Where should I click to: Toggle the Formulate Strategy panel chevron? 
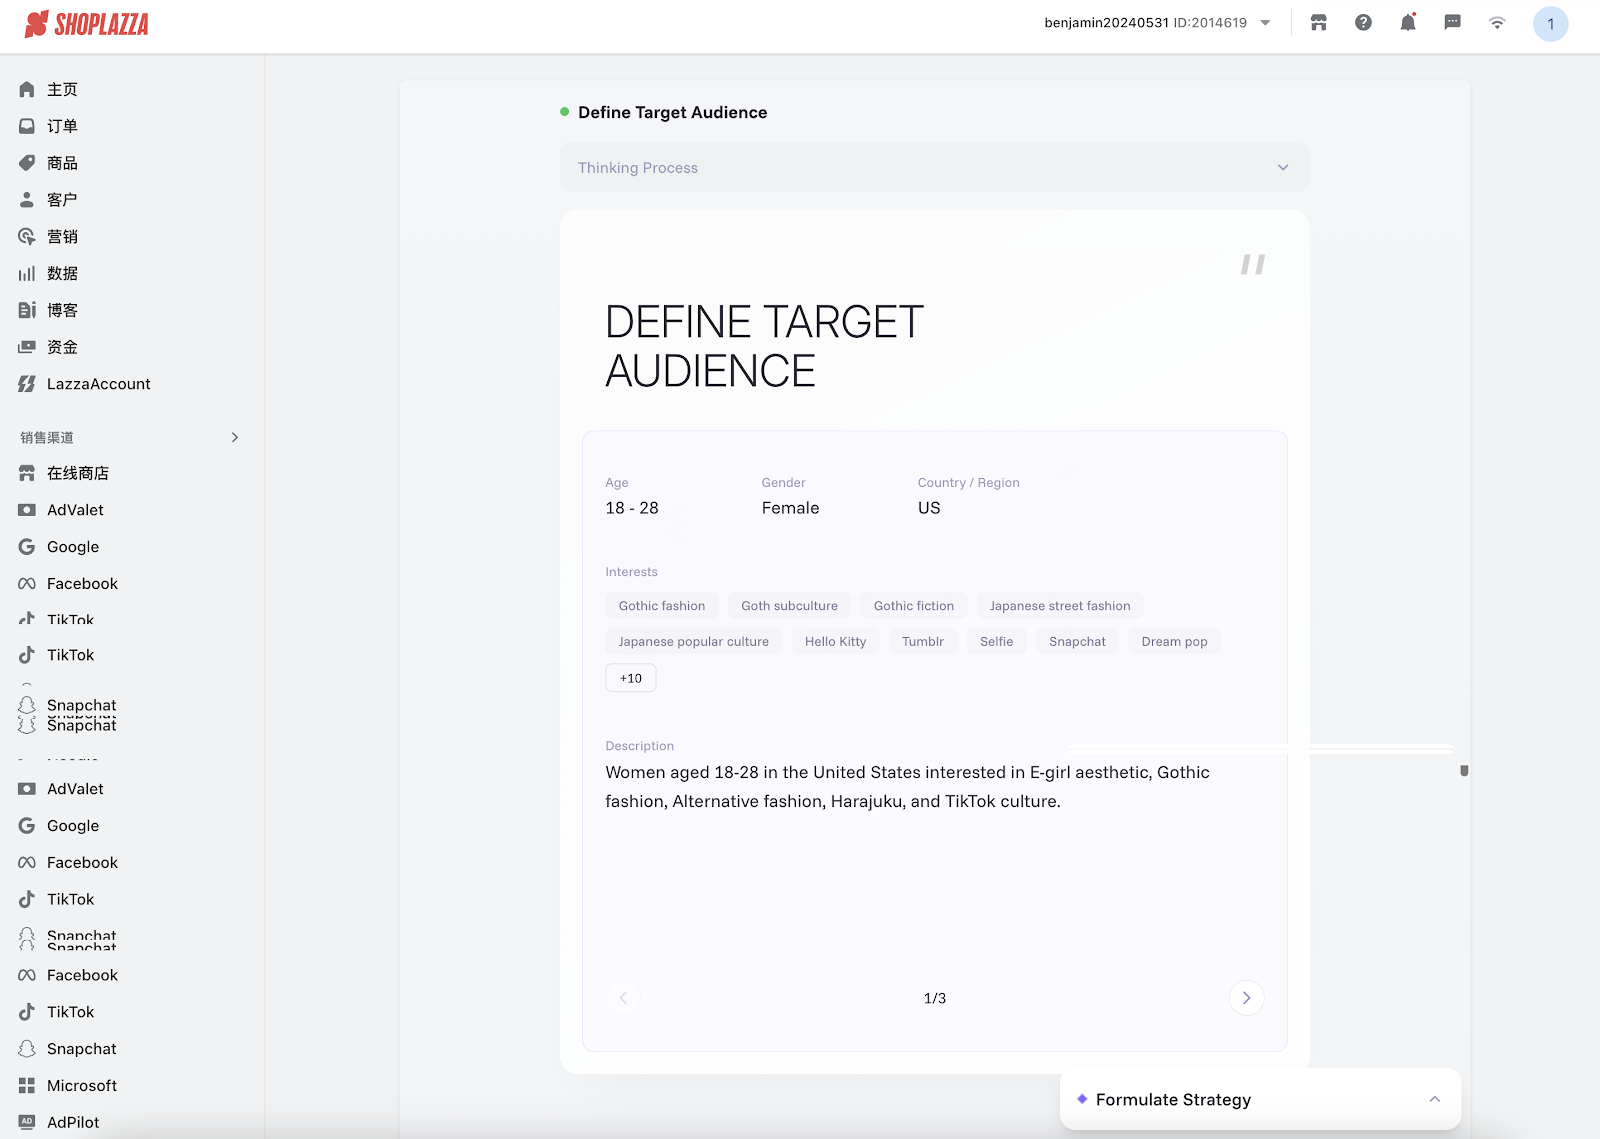(1434, 1099)
